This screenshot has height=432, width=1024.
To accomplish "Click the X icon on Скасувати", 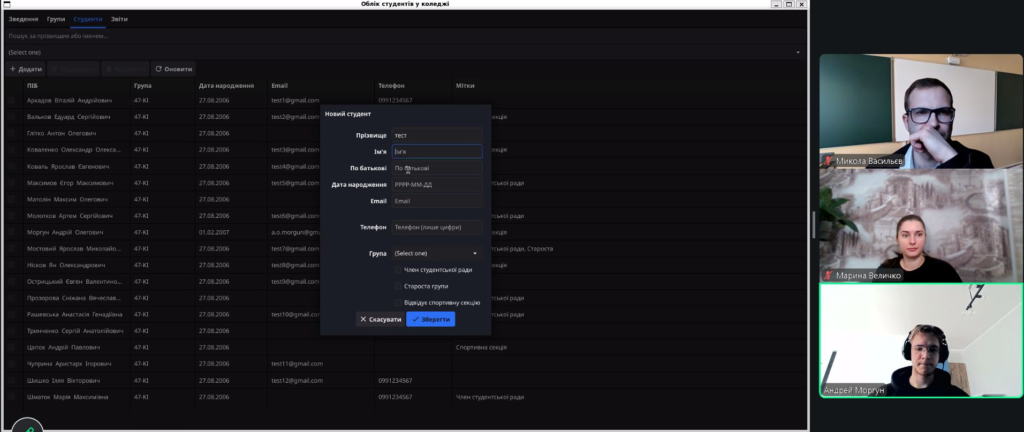I will 363,319.
